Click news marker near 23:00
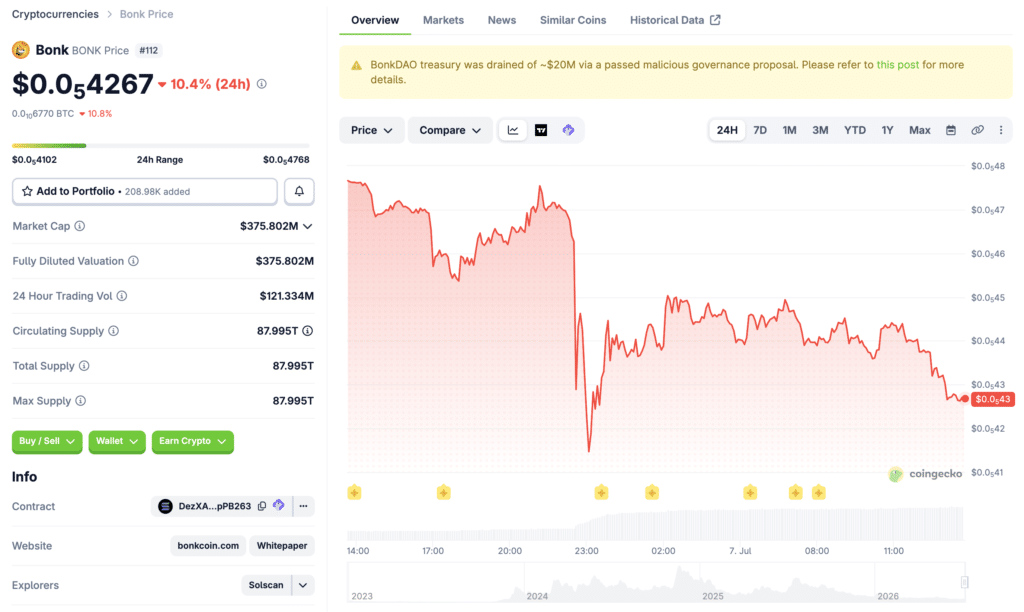The height and width of the screenshot is (612, 1024). click(601, 492)
